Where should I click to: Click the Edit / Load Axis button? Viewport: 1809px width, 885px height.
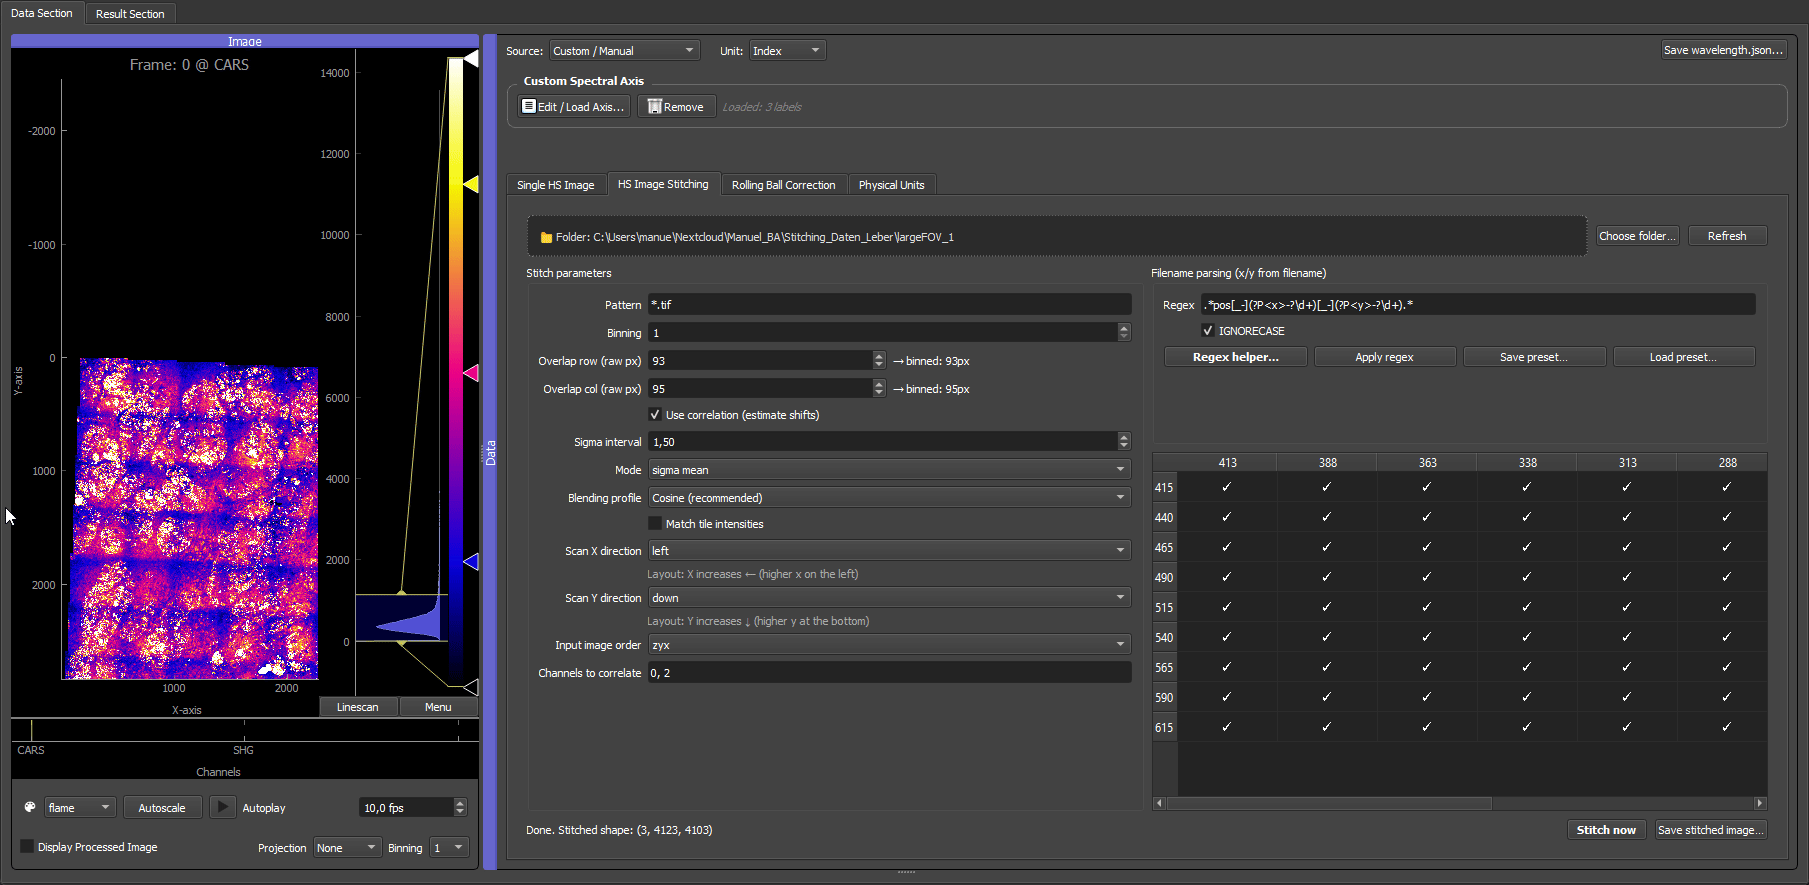(x=573, y=107)
